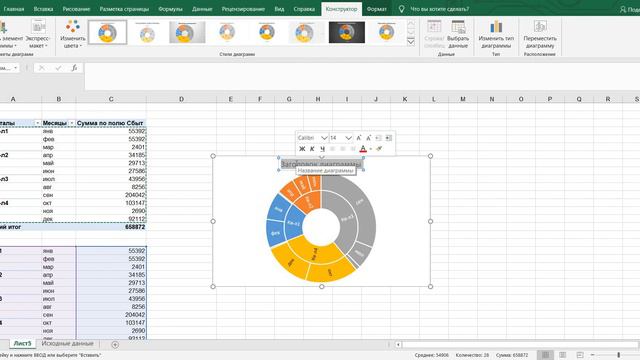Viewport: 640px width, 360px height.
Task: Click the increase font size icon in mini toolbar
Action: (x=359, y=138)
